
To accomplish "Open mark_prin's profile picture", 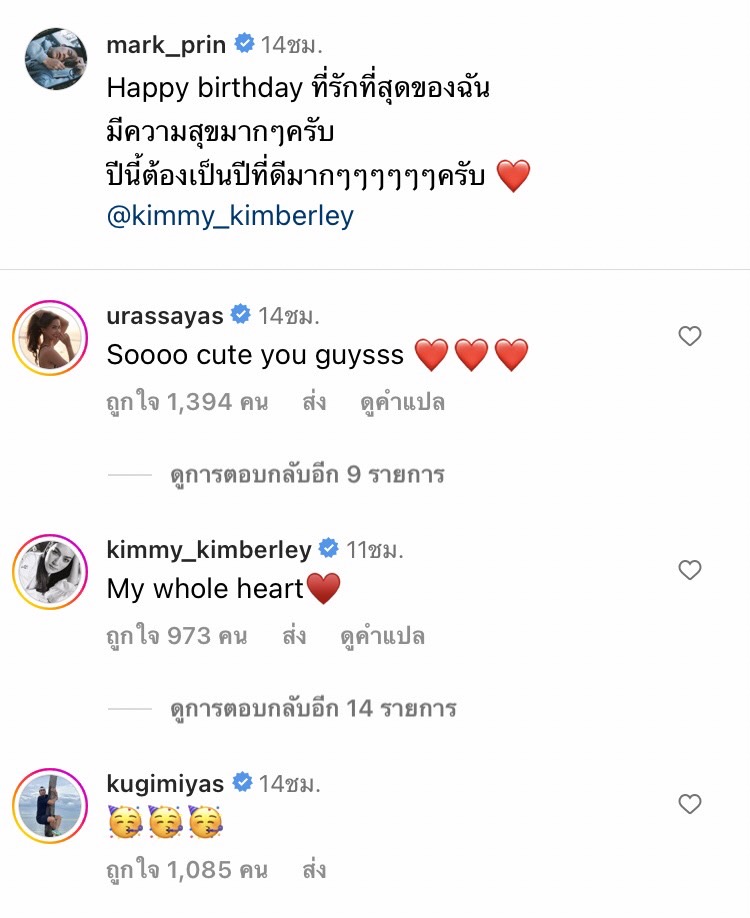I will 56,59.
